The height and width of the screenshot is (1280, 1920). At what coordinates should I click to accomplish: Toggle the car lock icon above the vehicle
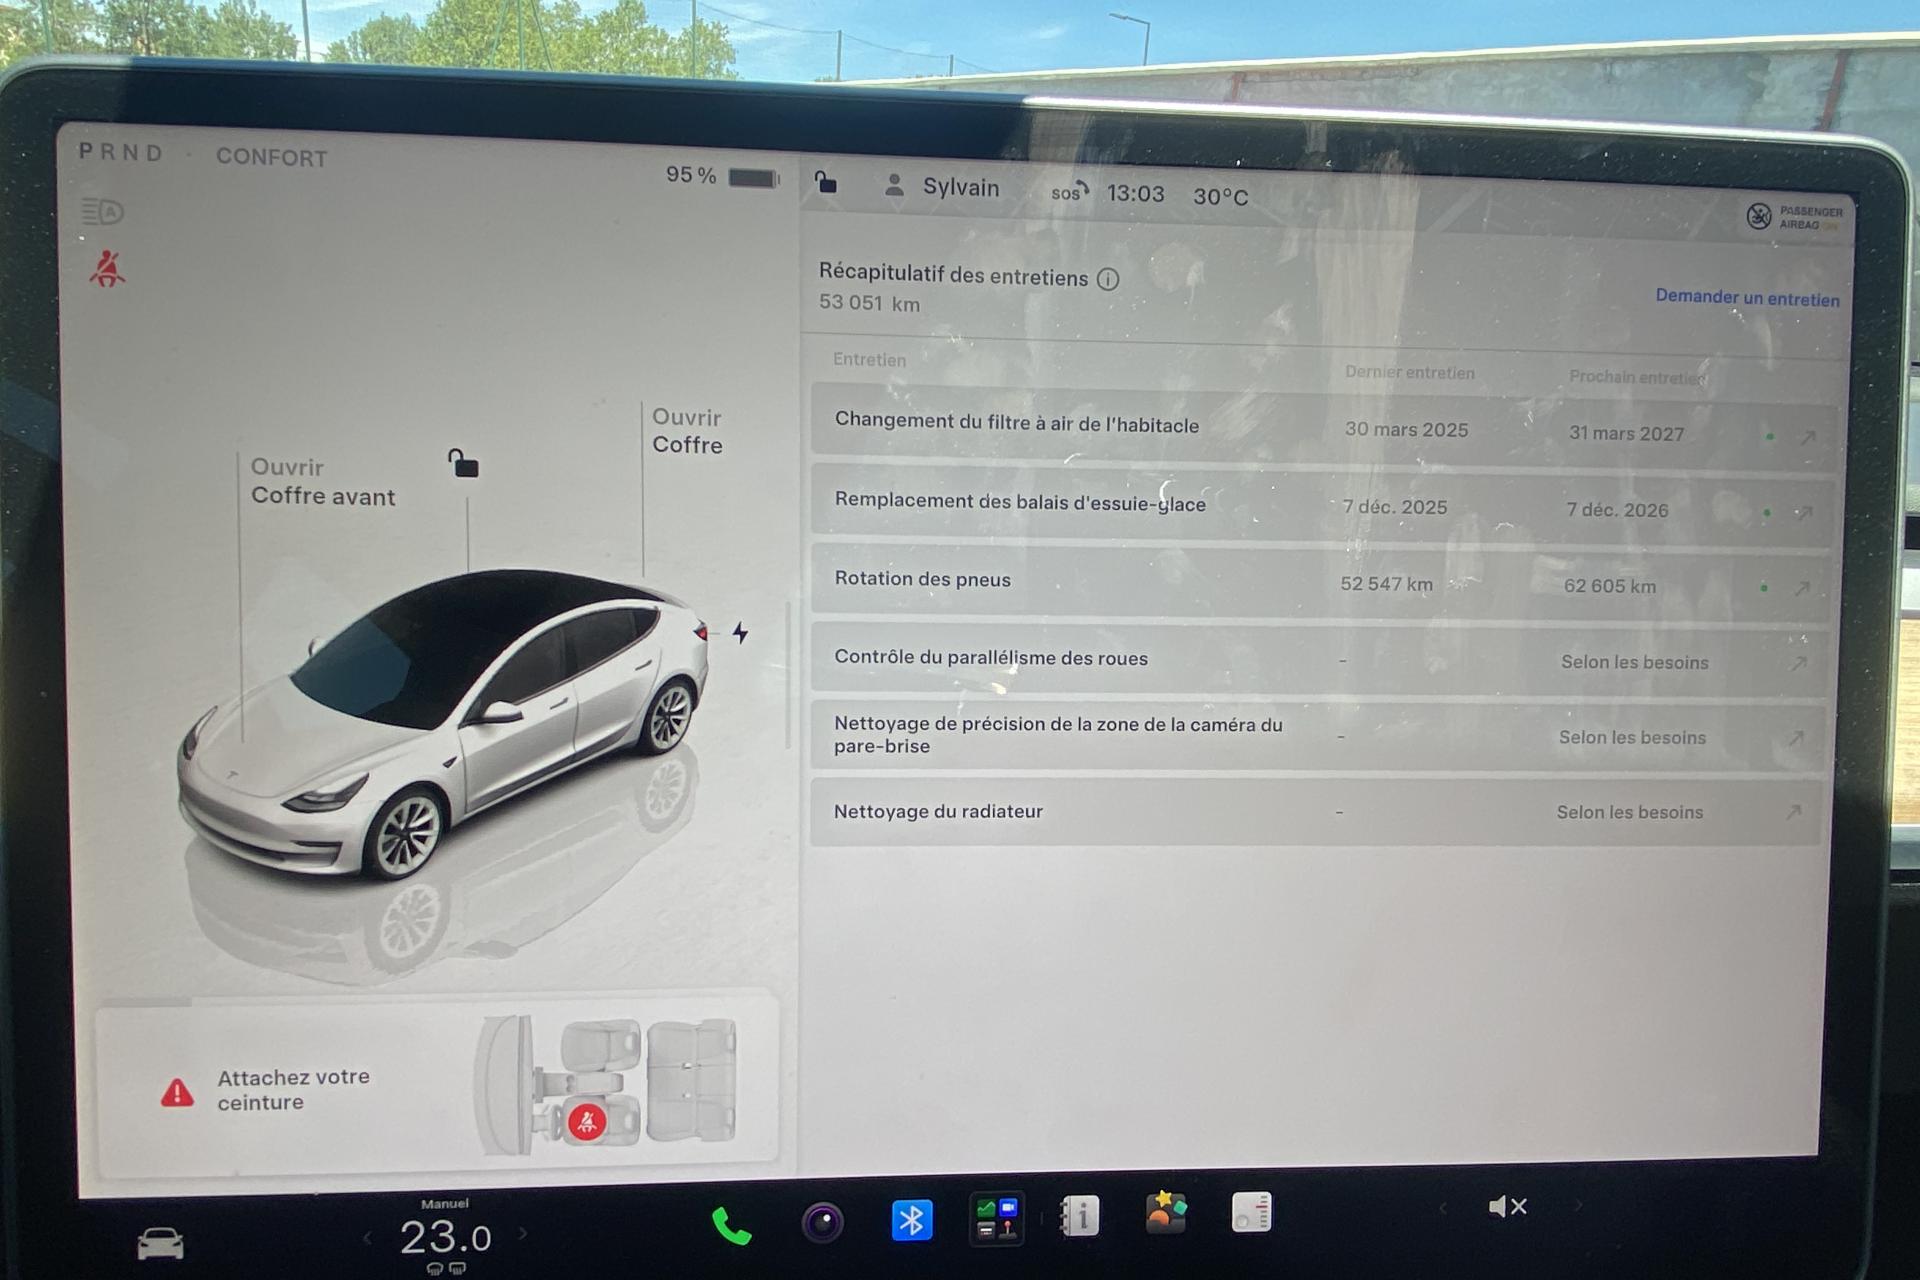click(462, 463)
